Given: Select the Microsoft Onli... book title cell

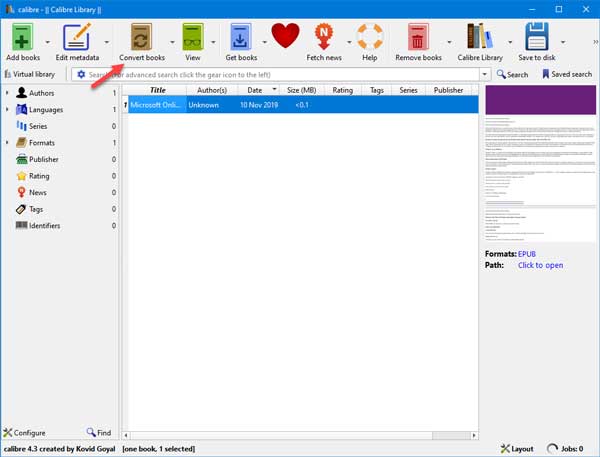Looking at the screenshot, I should pyautogui.click(x=157, y=104).
